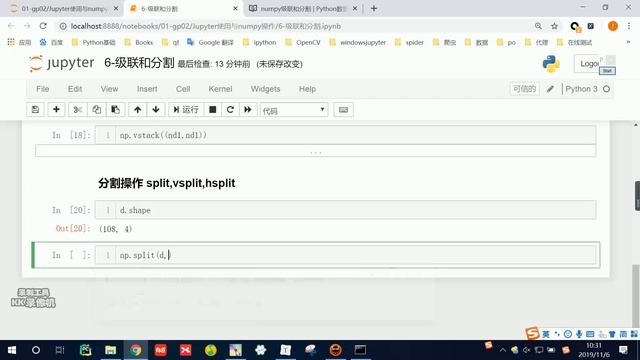Open the taskbar clock showing 10:31
The height and width of the screenshot is (360, 640).
pos(594,350)
